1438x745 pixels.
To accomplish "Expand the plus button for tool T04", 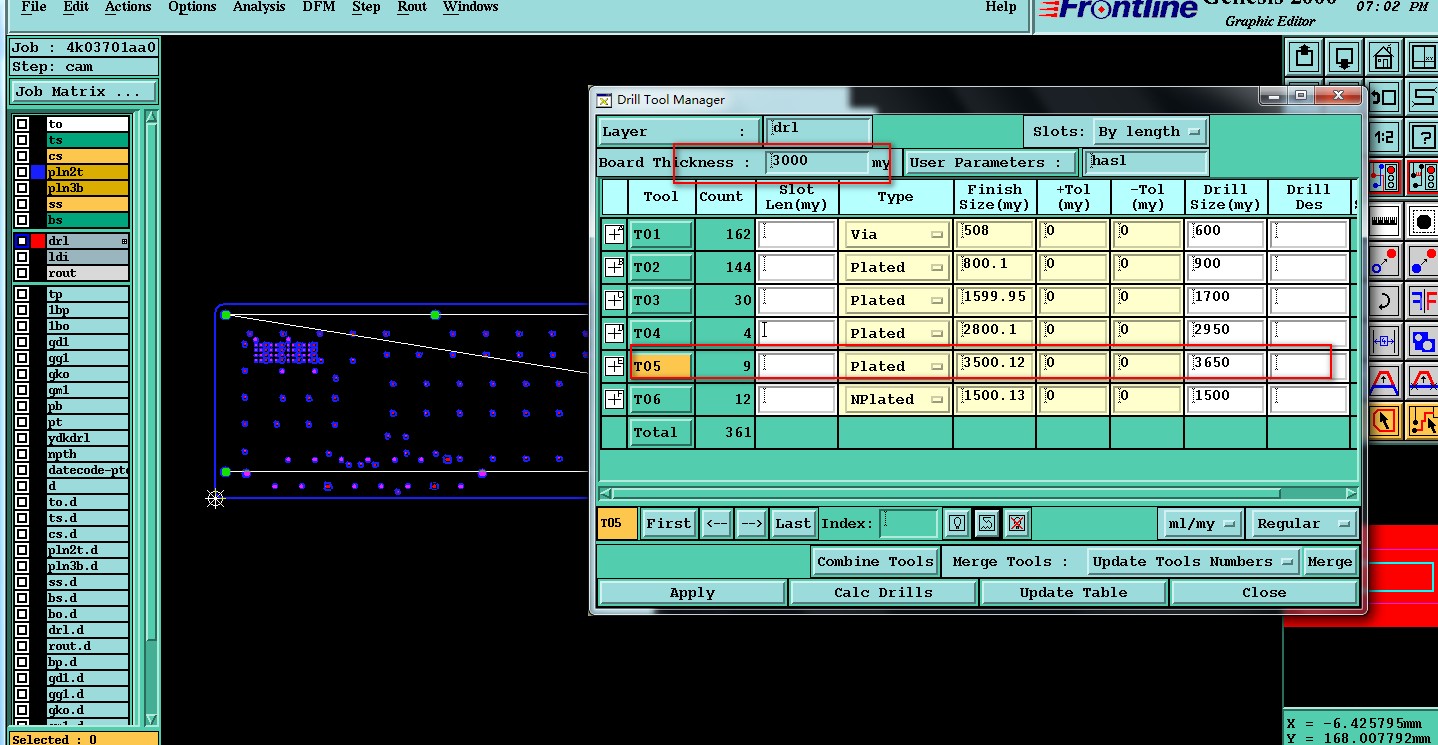I will tap(614, 333).
